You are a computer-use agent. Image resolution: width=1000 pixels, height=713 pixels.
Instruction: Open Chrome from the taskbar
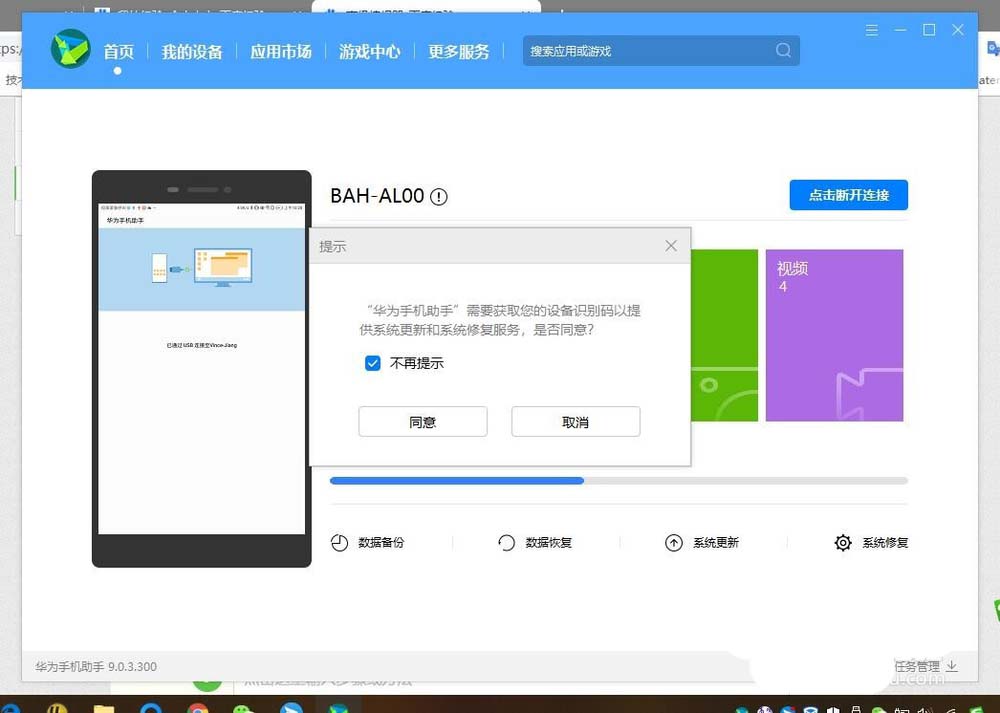coord(198,708)
